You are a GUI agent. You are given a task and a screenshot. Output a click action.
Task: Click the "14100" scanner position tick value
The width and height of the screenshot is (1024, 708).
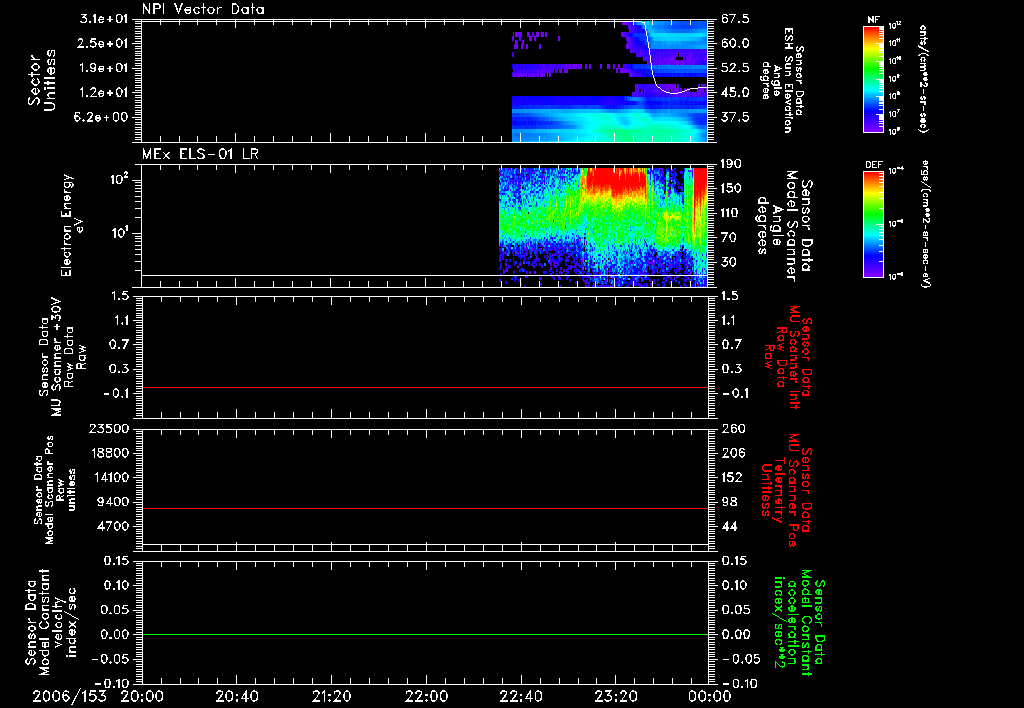pyautogui.click(x=109, y=477)
